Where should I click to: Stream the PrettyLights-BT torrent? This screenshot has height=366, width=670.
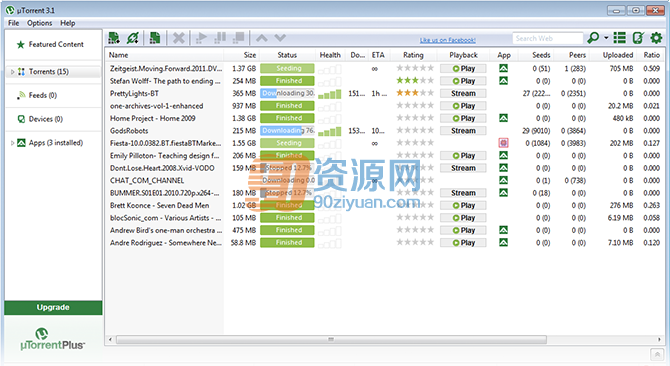point(463,94)
